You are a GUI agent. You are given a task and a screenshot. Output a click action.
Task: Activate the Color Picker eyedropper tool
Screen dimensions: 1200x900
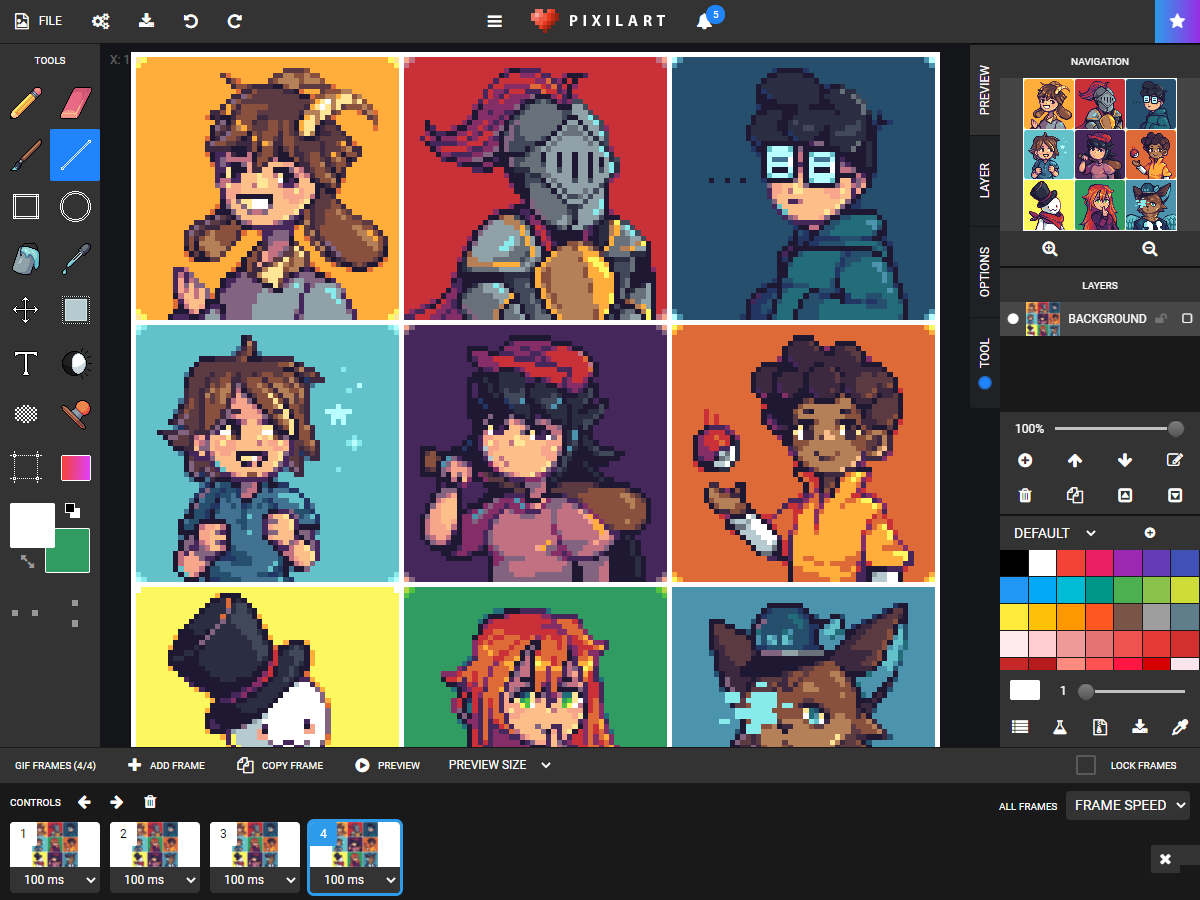coord(75,259)
